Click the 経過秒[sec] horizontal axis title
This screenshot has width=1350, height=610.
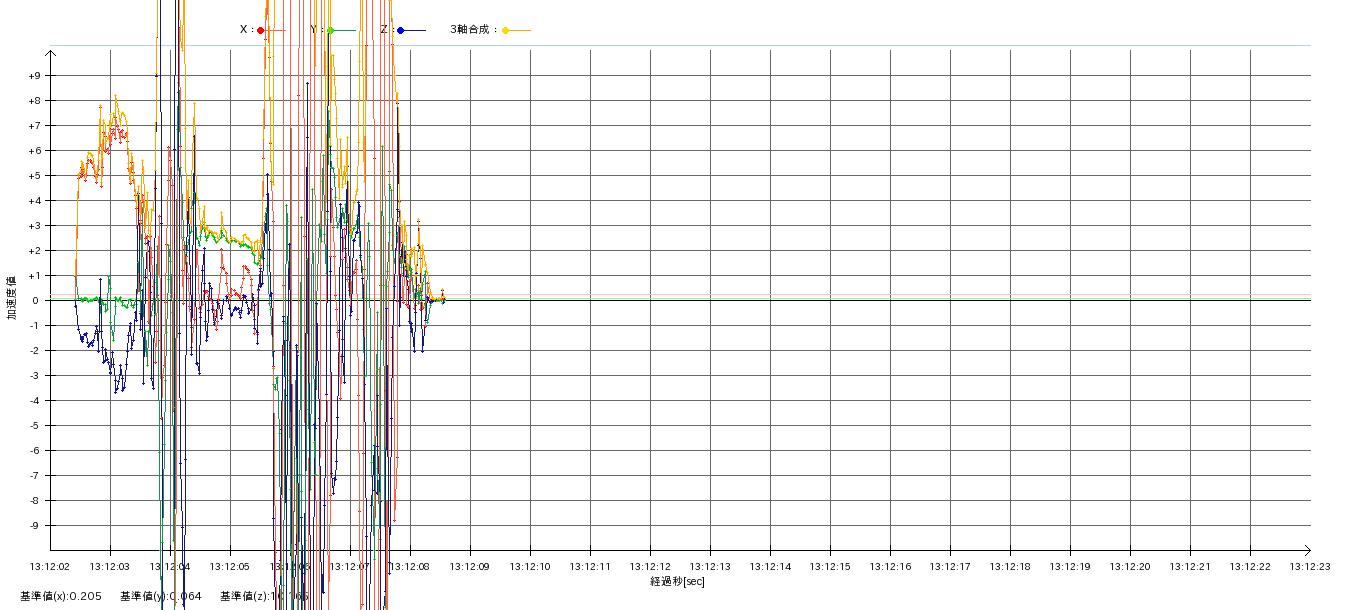tap(677, 581)
